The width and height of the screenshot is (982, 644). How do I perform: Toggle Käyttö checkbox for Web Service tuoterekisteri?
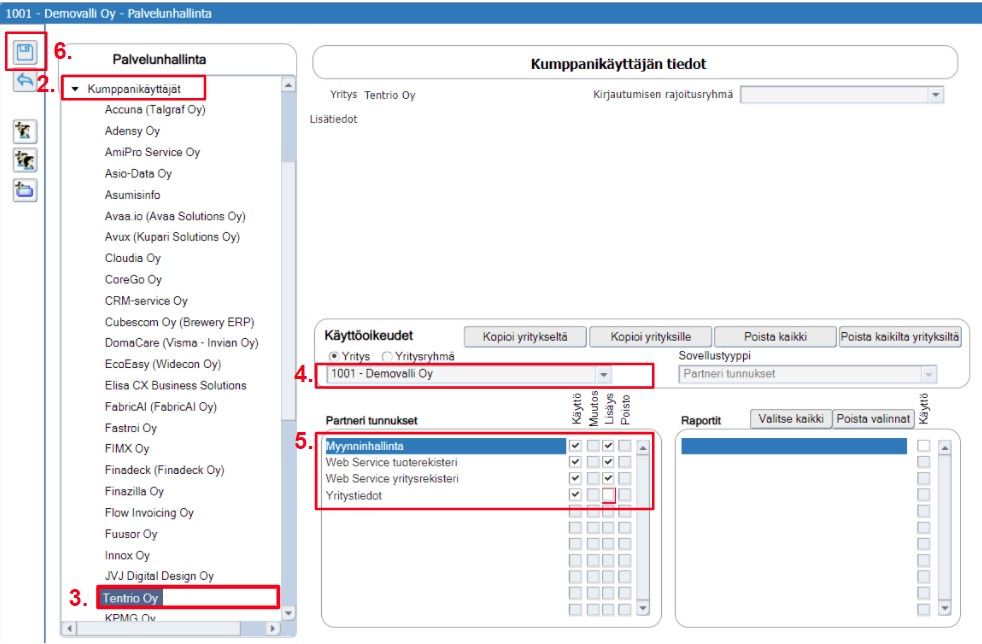pos(575,462)
